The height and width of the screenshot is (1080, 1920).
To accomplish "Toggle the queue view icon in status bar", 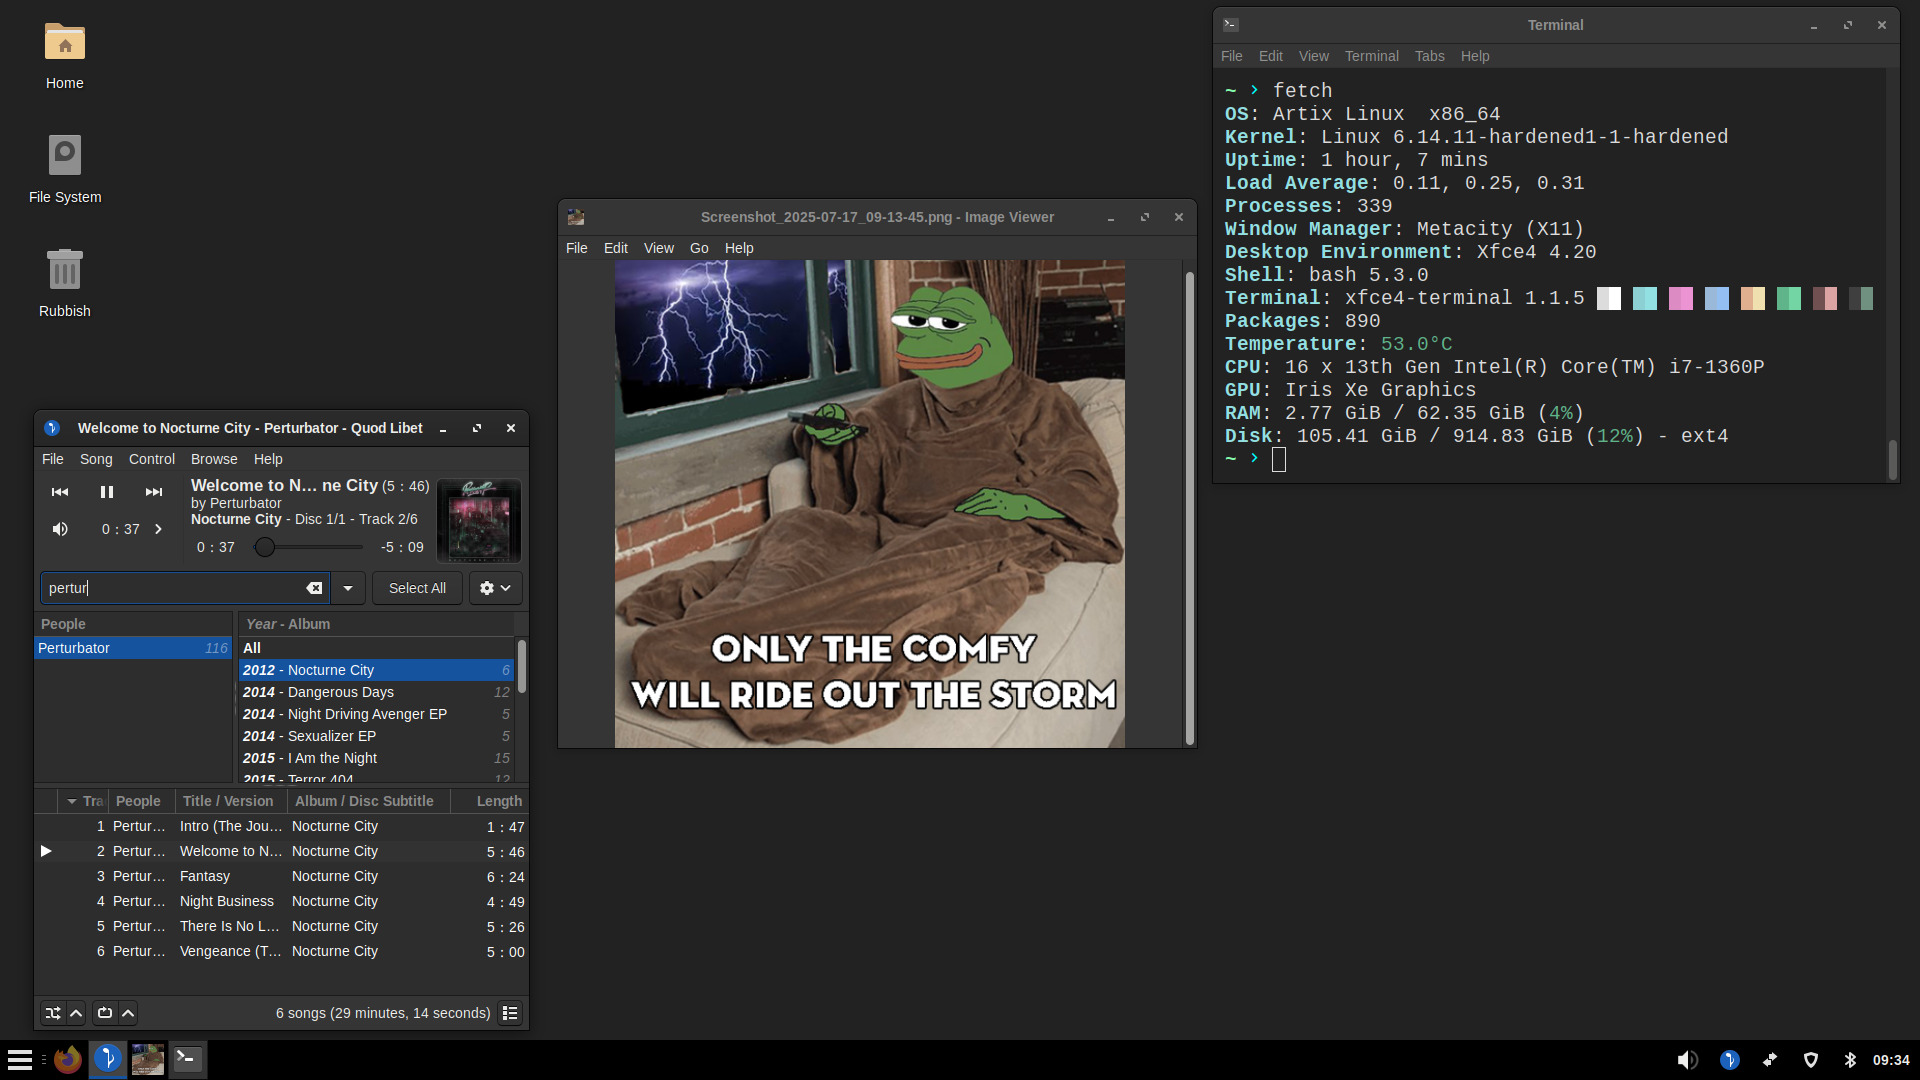I will 510,1013.
